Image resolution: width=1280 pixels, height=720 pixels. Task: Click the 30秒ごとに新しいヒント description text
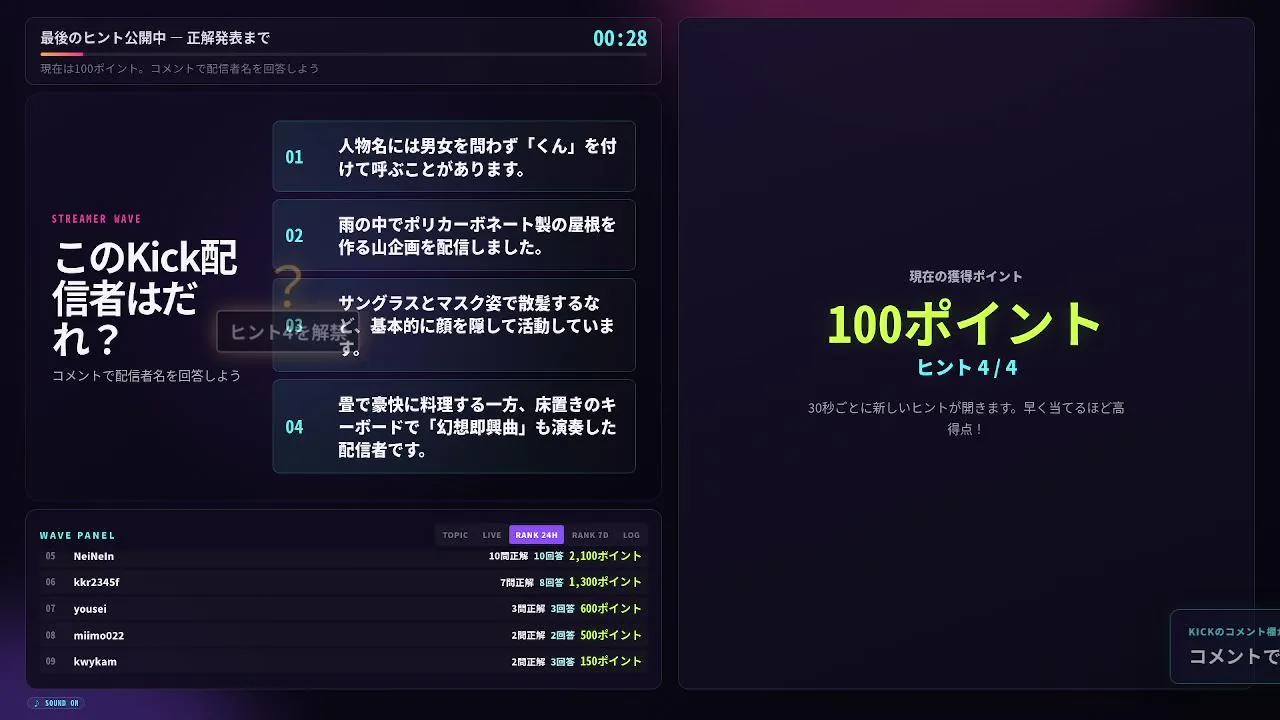(x=966, y=418)
